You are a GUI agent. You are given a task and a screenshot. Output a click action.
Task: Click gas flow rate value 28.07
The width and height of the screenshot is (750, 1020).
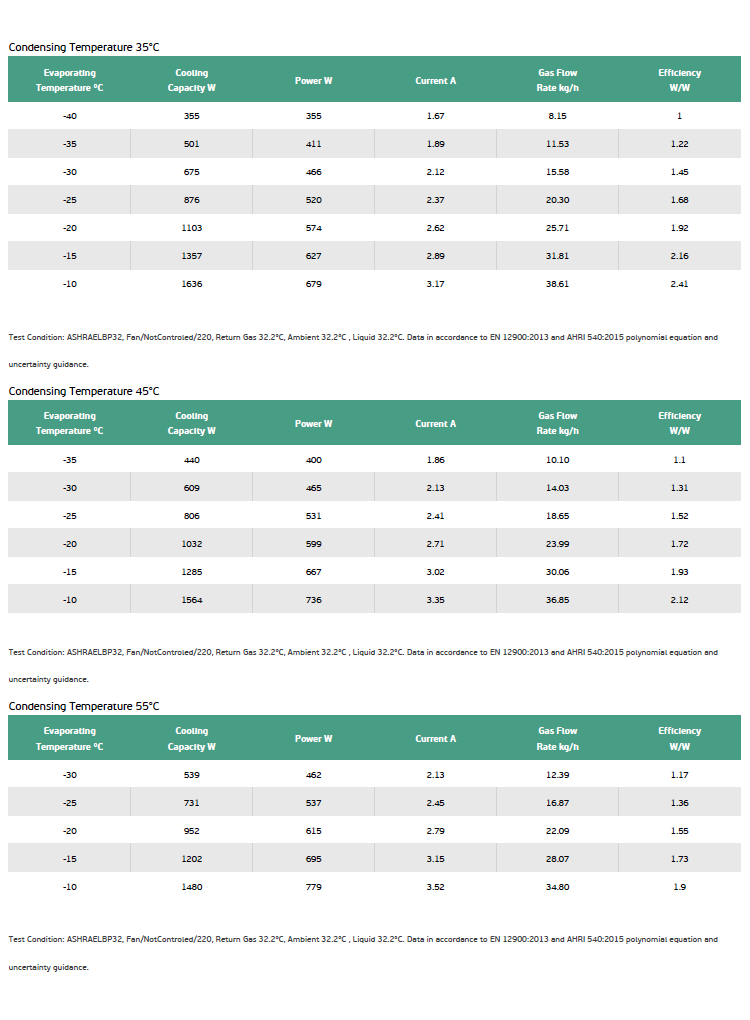click(557, 859)
